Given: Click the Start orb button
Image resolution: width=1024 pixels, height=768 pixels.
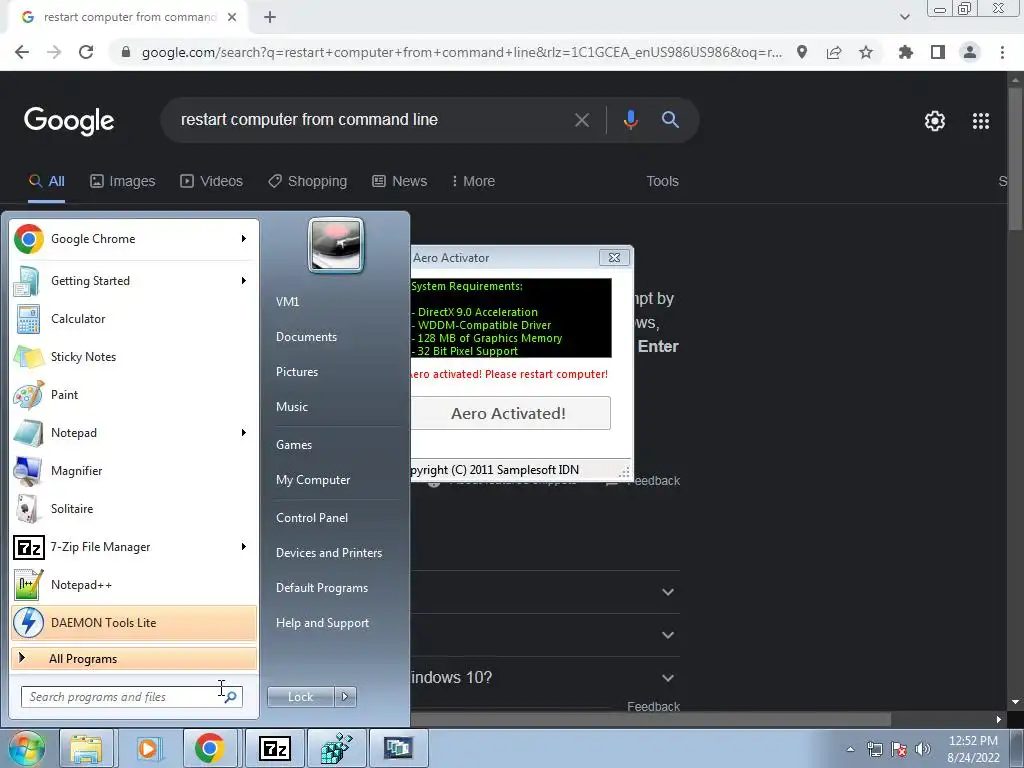Looking at the screenshot, I should pos(26,748).
